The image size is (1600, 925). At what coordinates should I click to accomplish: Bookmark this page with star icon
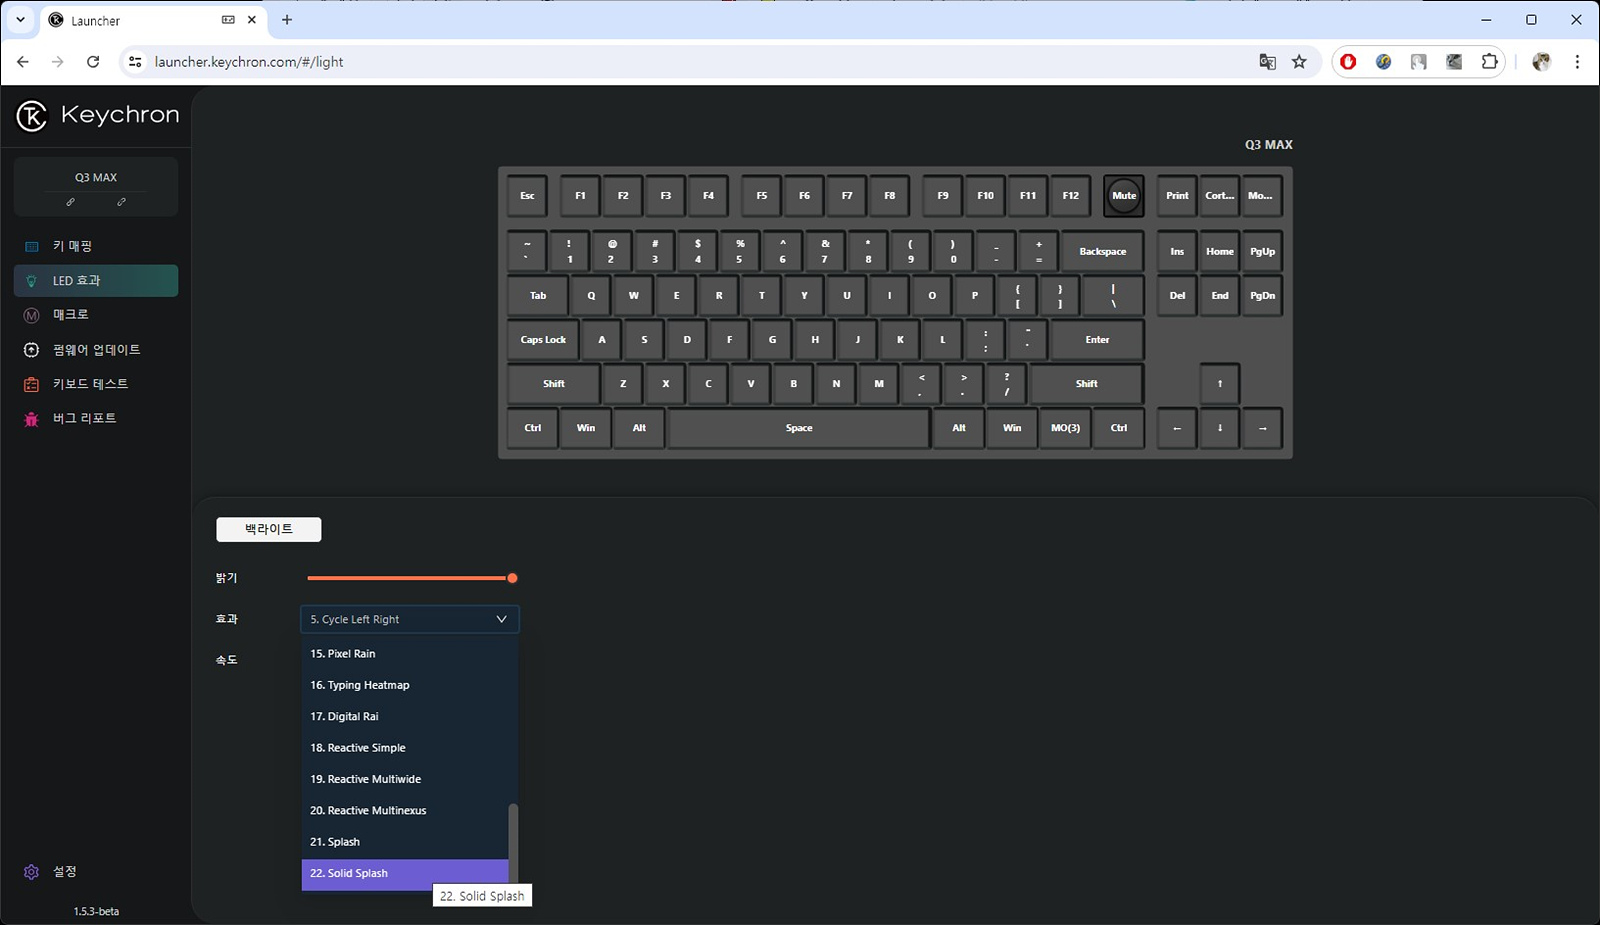pos(1299,62)
